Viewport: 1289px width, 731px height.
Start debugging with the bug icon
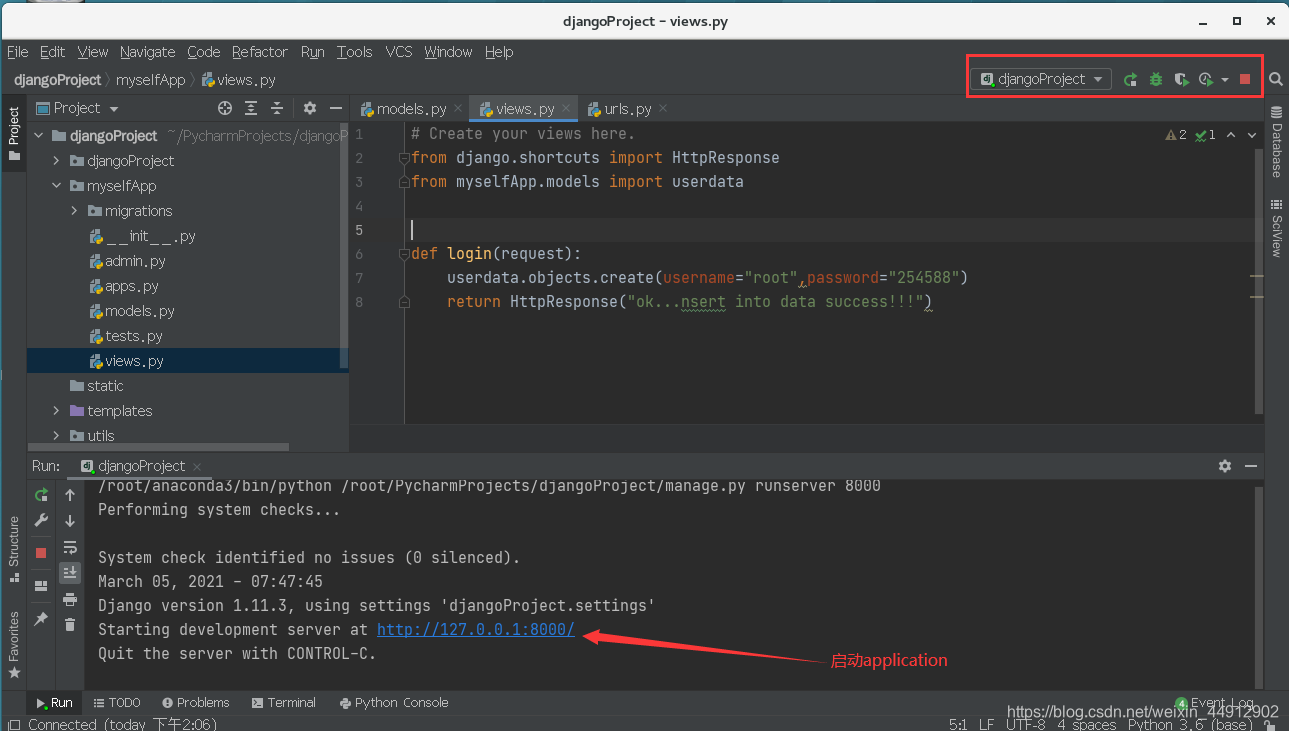(1156, 79)
